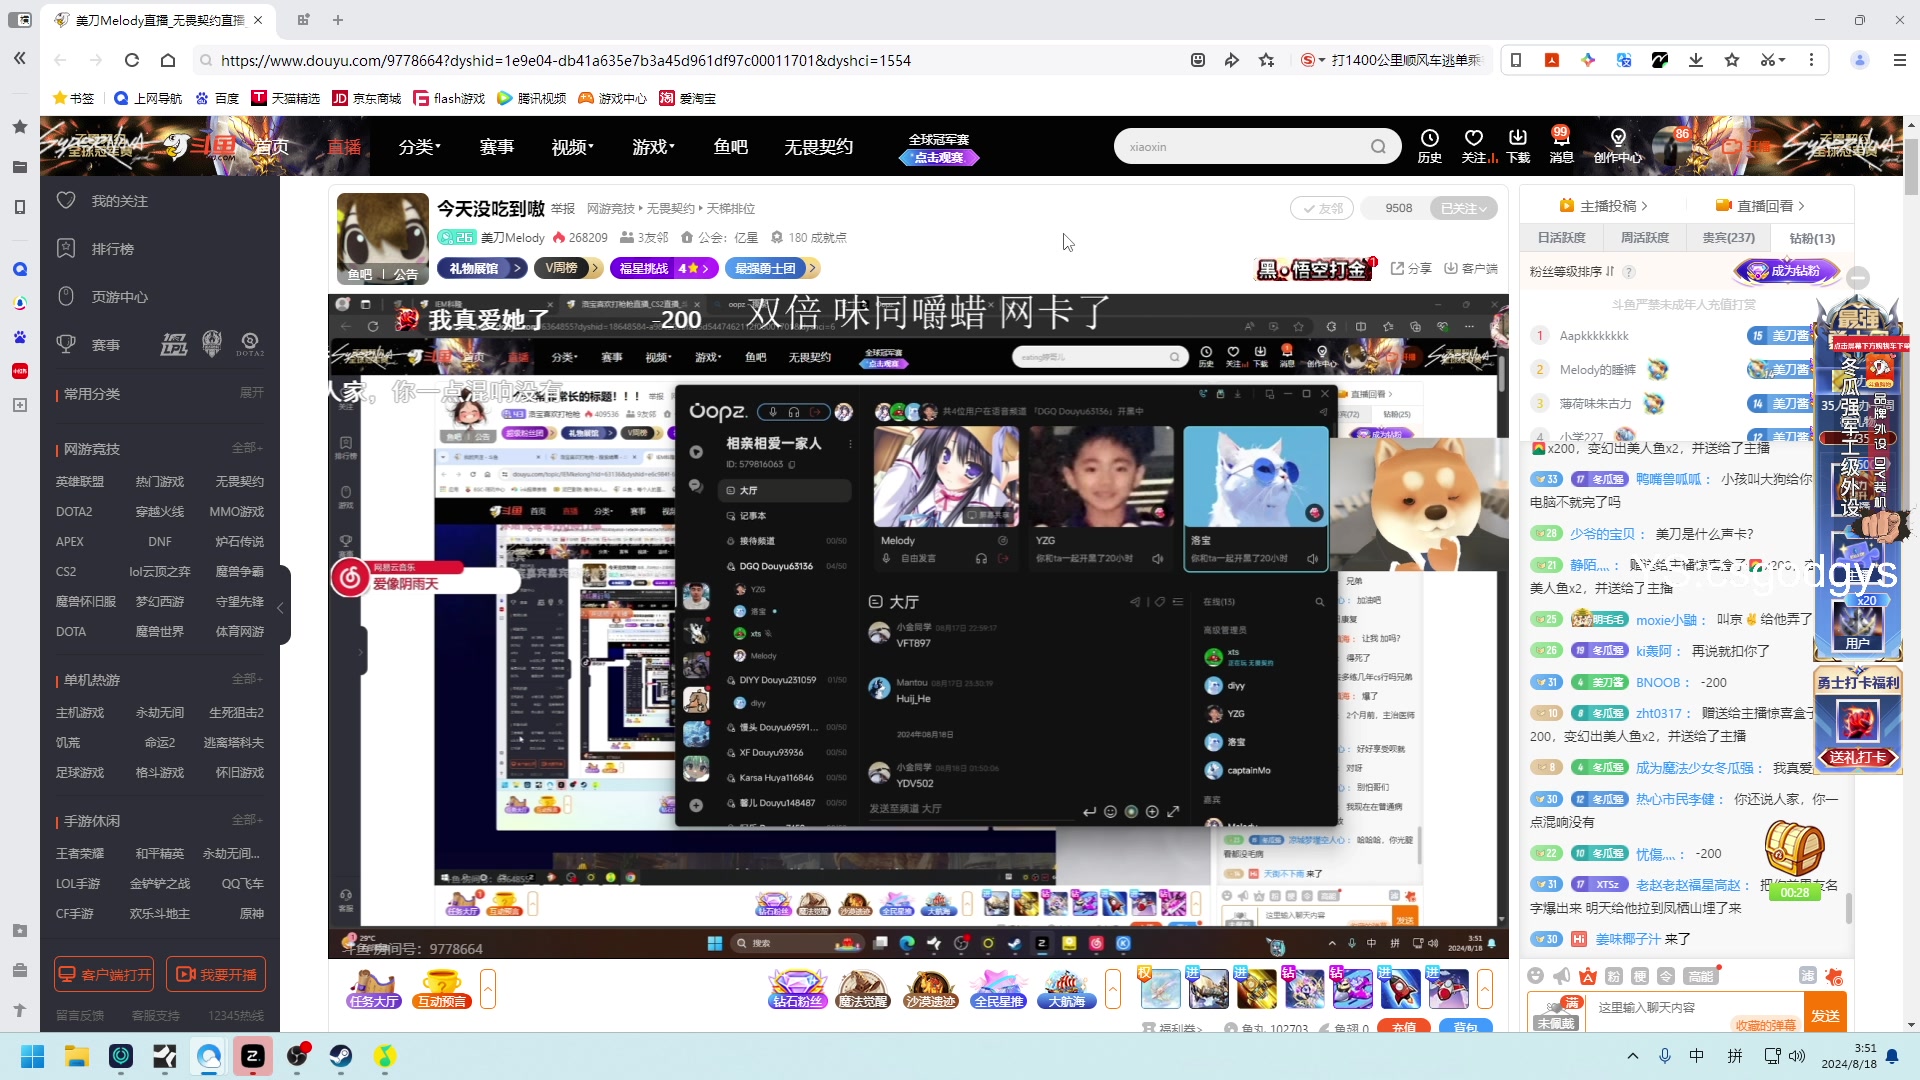Send chat message with 发送 button

[x=1825, y=1015]
